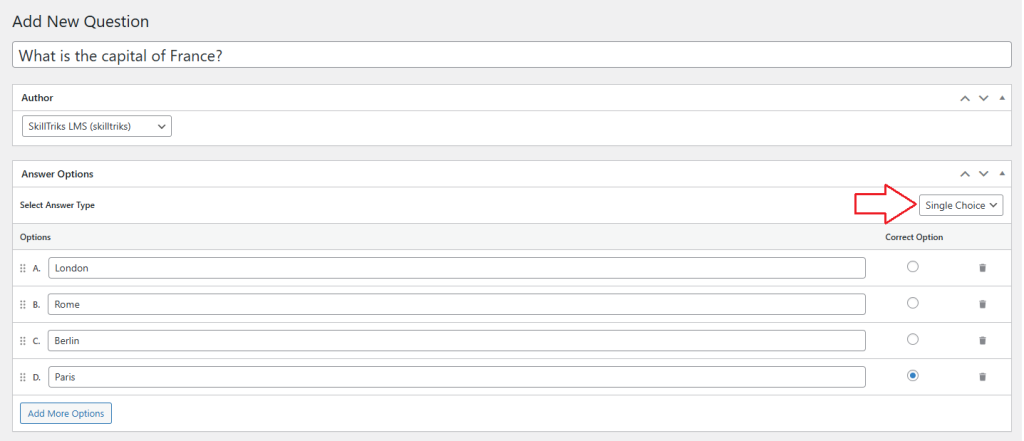Select the Paris correct option radio
The width and height of the screenshot is (1024, 441).
click(x=912, y=376)
